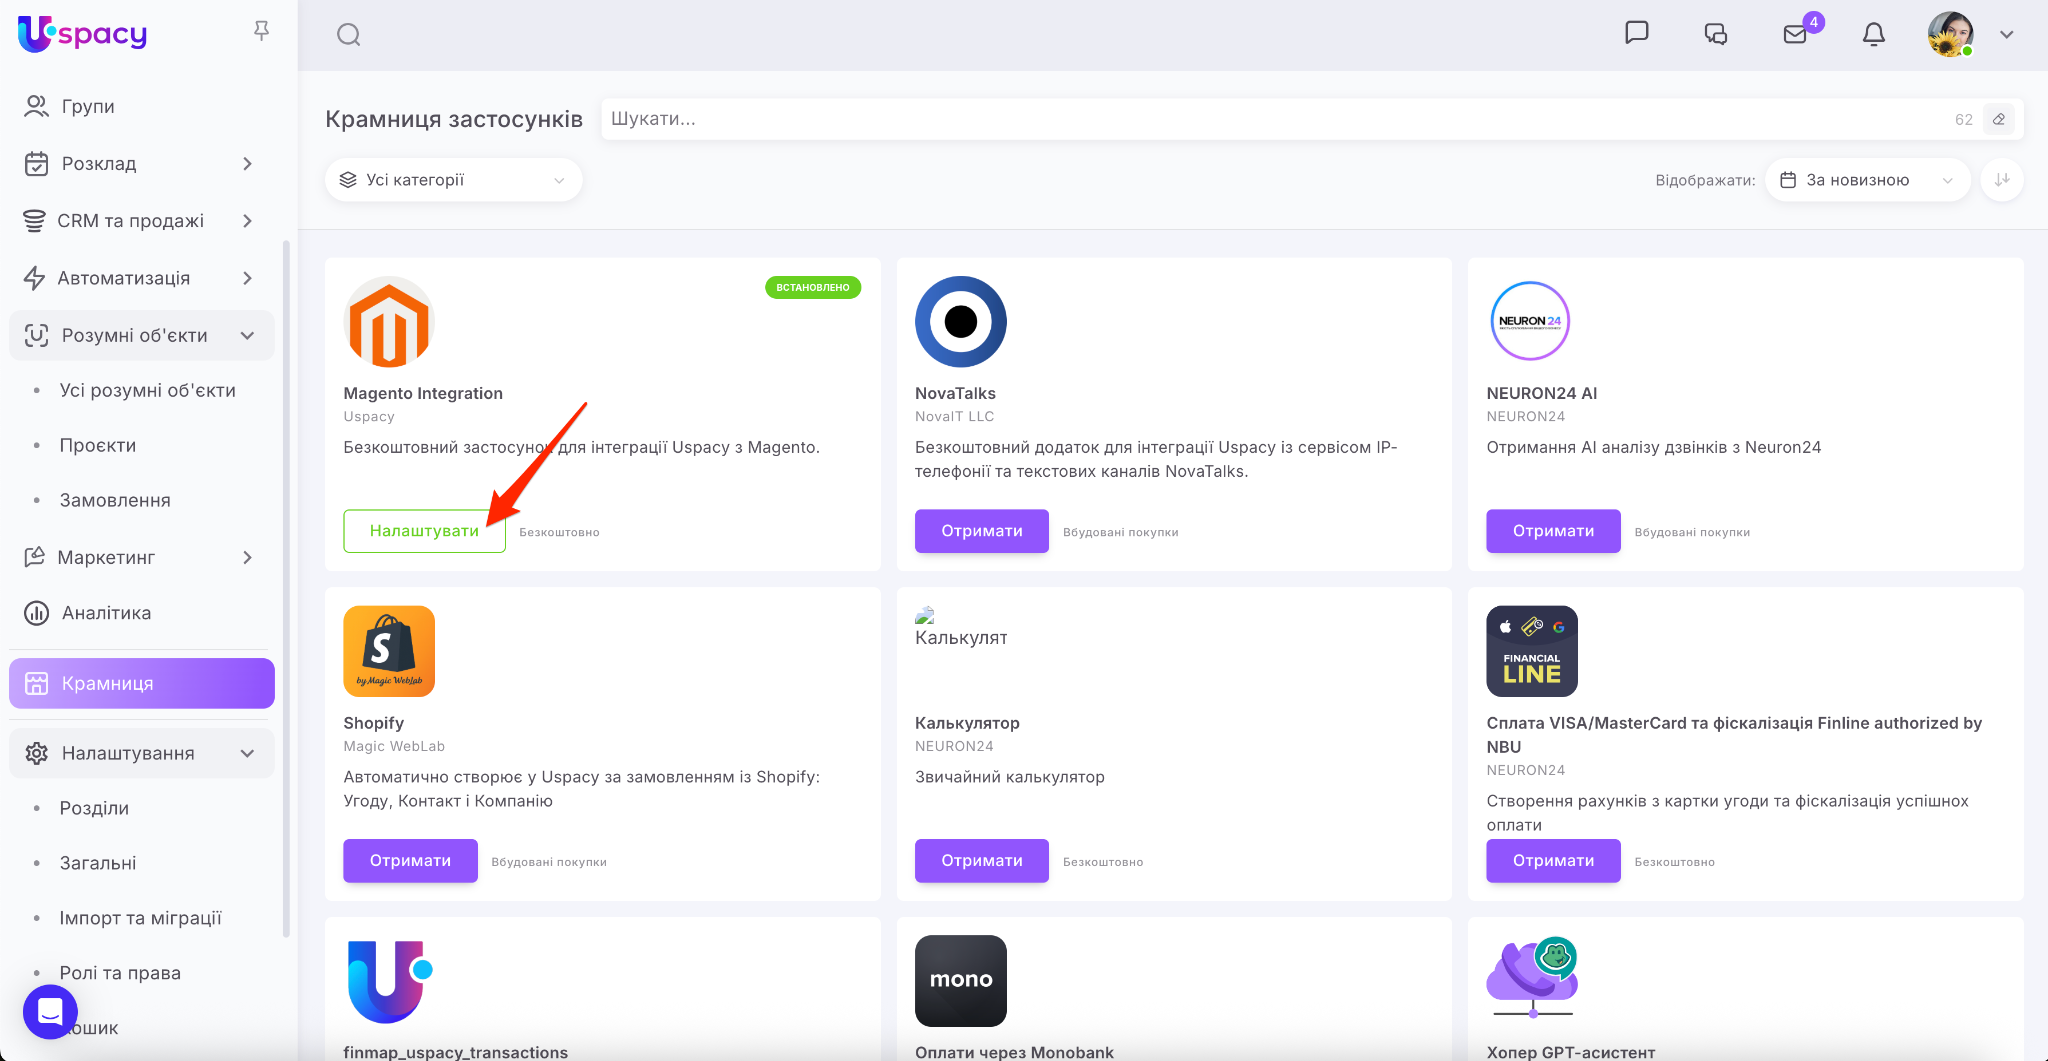
Task: Clear search using the eraser icon
Action: 1999,119
